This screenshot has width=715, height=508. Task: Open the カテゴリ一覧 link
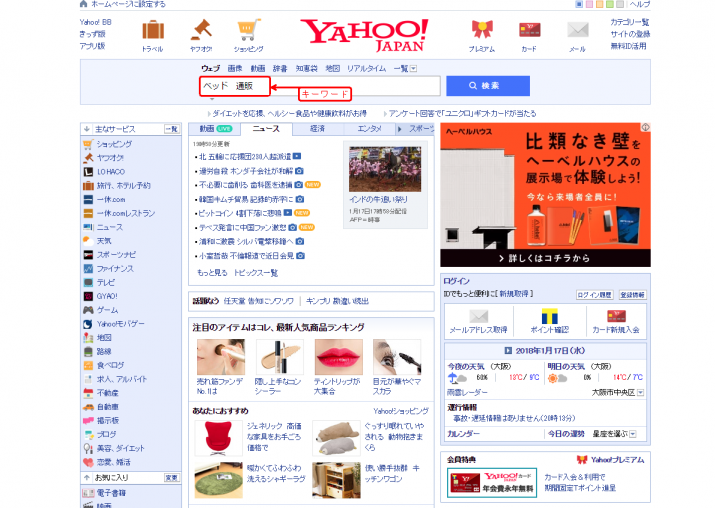click(630, 22)
